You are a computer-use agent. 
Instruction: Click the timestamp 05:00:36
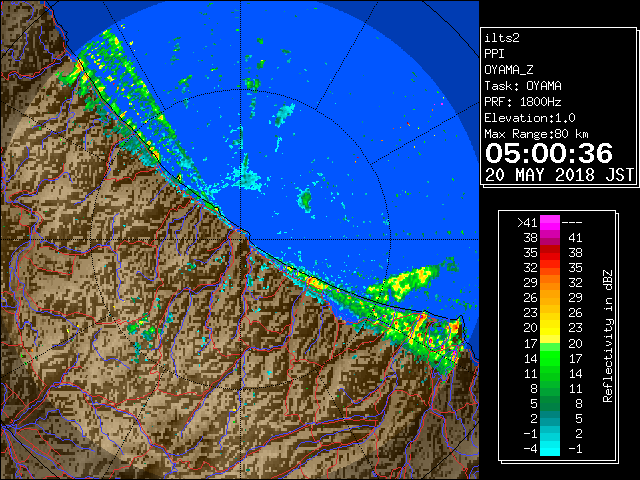[x=549, y=153]
